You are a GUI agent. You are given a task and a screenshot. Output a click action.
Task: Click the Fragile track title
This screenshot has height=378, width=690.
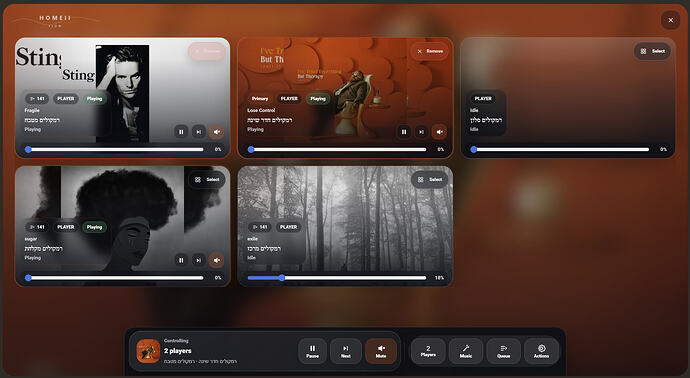tap(32, 110)
